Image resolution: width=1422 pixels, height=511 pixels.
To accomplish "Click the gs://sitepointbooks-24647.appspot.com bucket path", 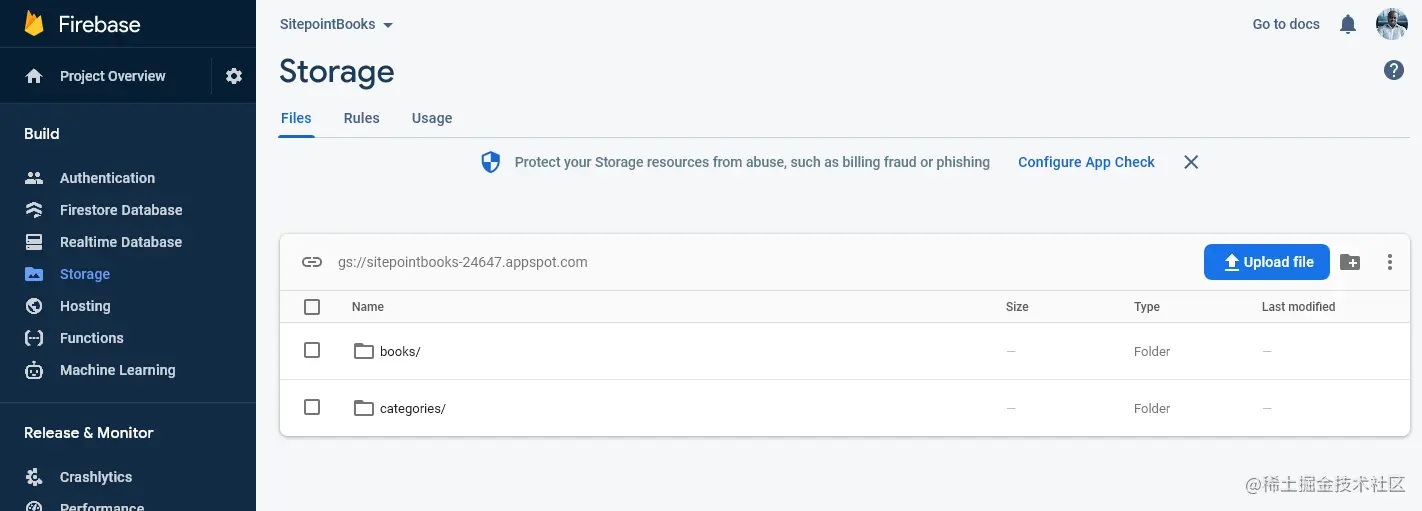I will (463, 262).
